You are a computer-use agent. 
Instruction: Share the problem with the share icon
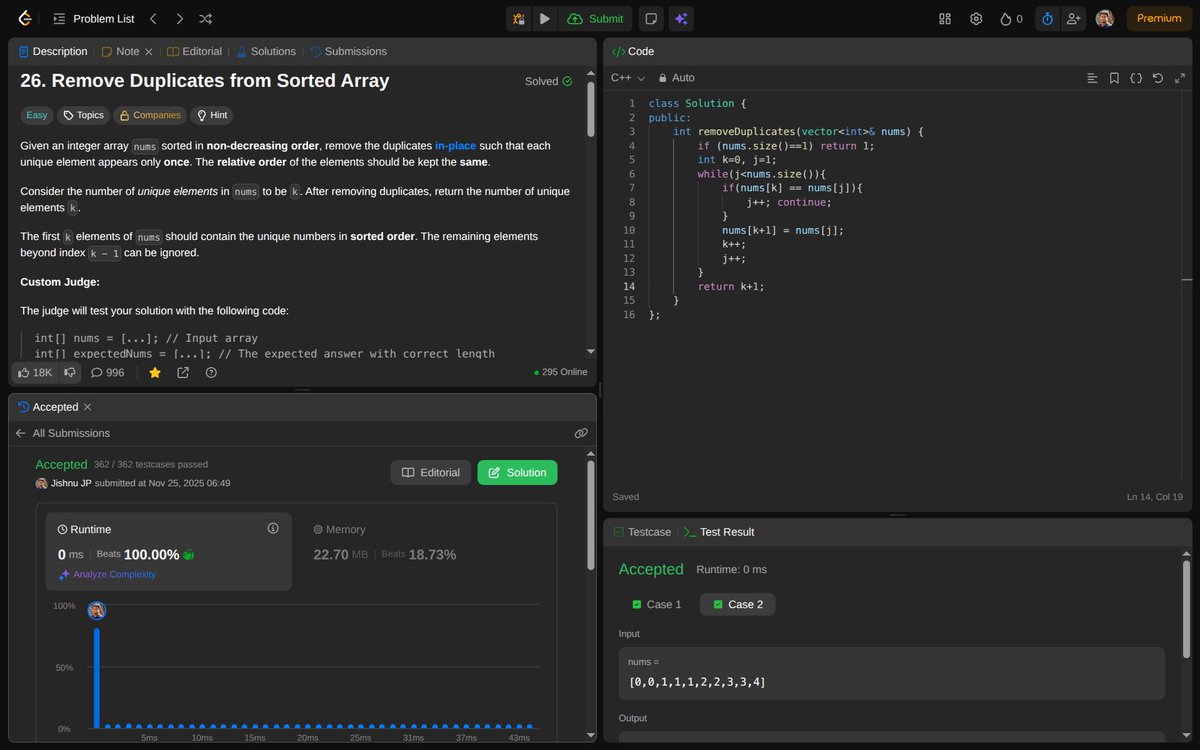183,372
